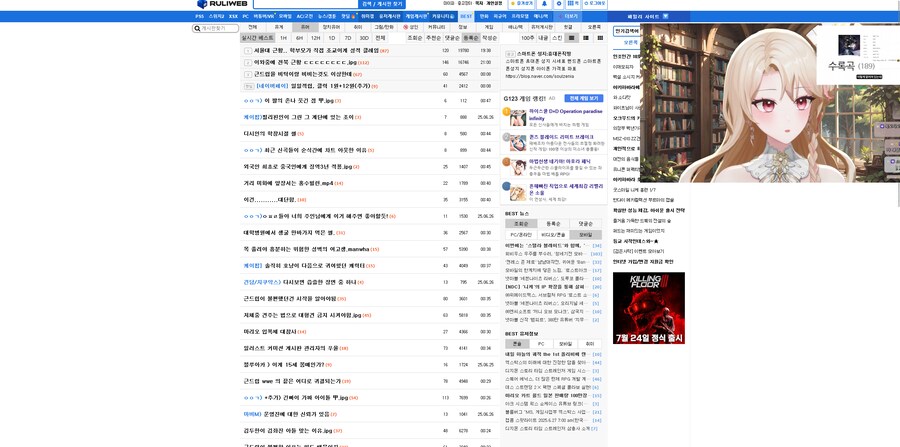Screen dimensions: 900x447
Task: Select 비디오/콘솔 tab under BEST 뉴스
Action: [x=554, y=235]
